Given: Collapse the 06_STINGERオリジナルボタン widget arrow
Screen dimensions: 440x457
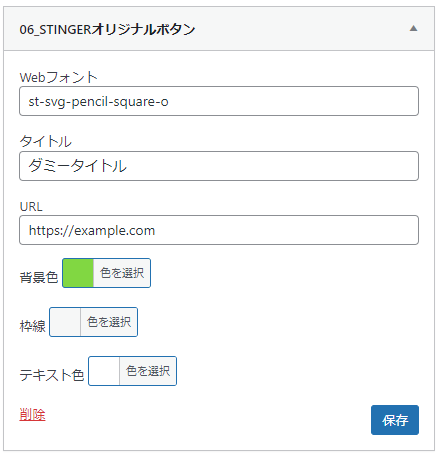Looking at the screenshot, I should 413,29.
